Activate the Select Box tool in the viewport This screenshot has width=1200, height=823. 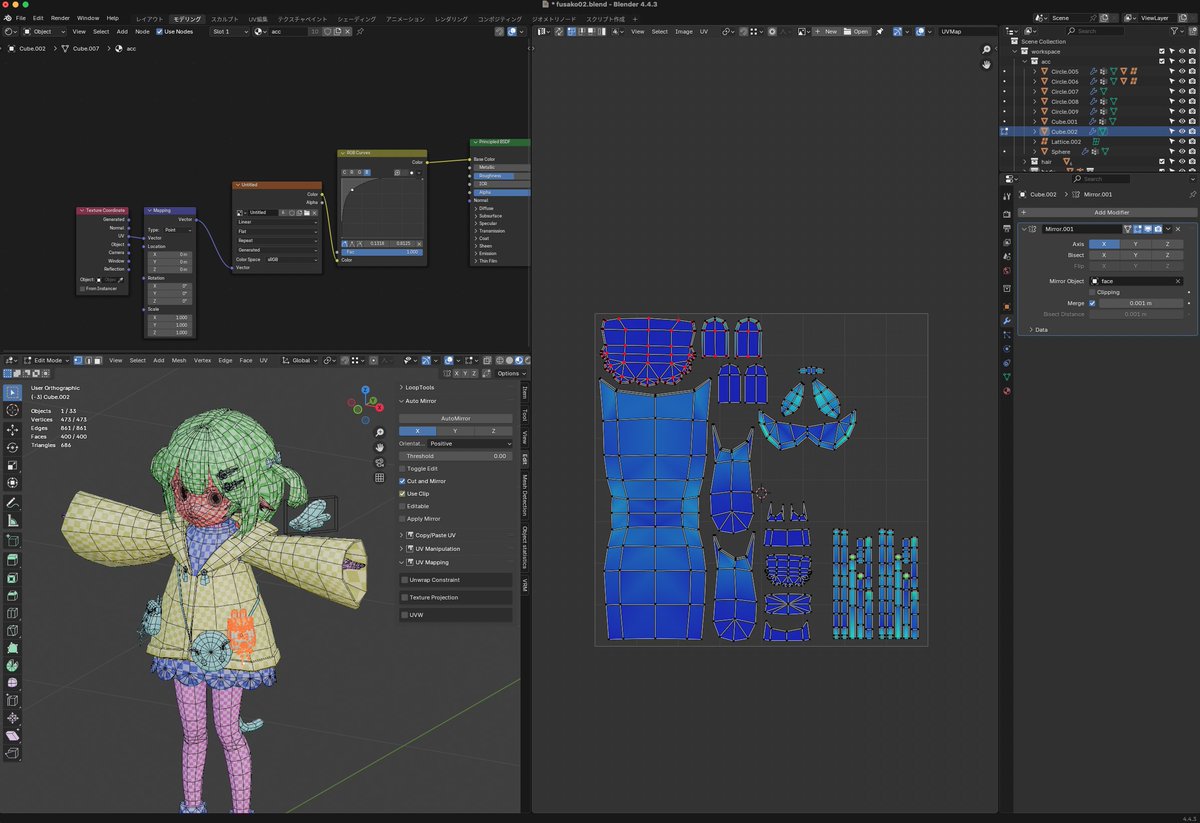12,391
